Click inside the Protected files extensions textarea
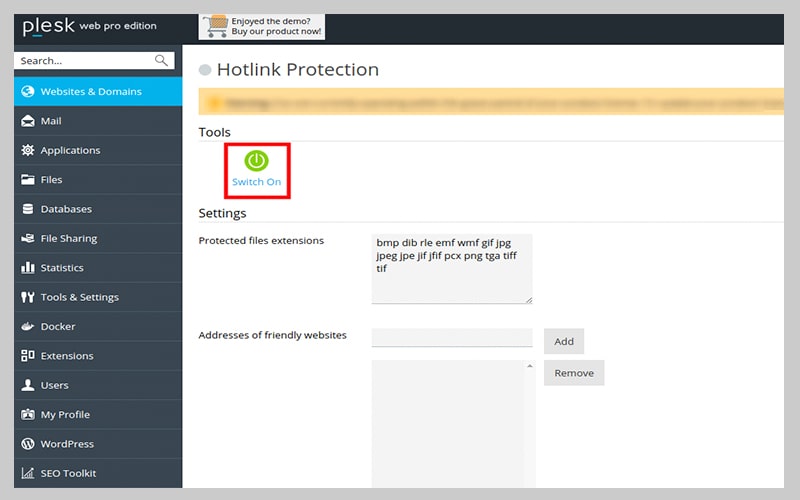The image size is (800, 500). [452, 268]
